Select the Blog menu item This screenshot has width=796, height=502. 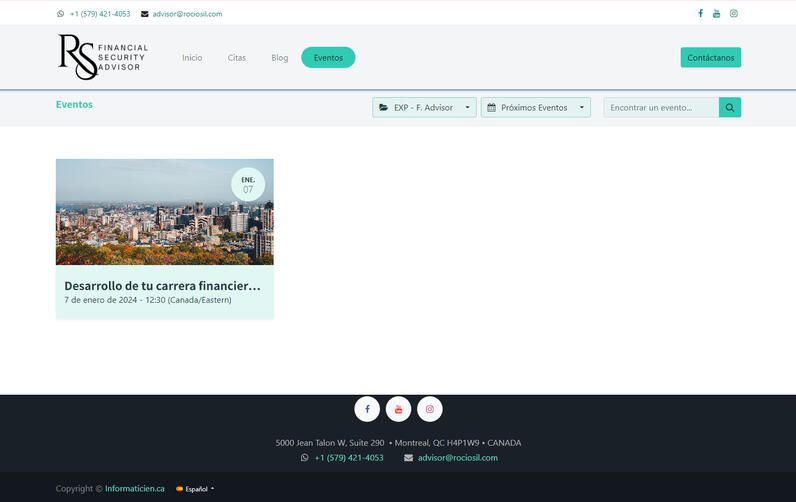point(279,58)
